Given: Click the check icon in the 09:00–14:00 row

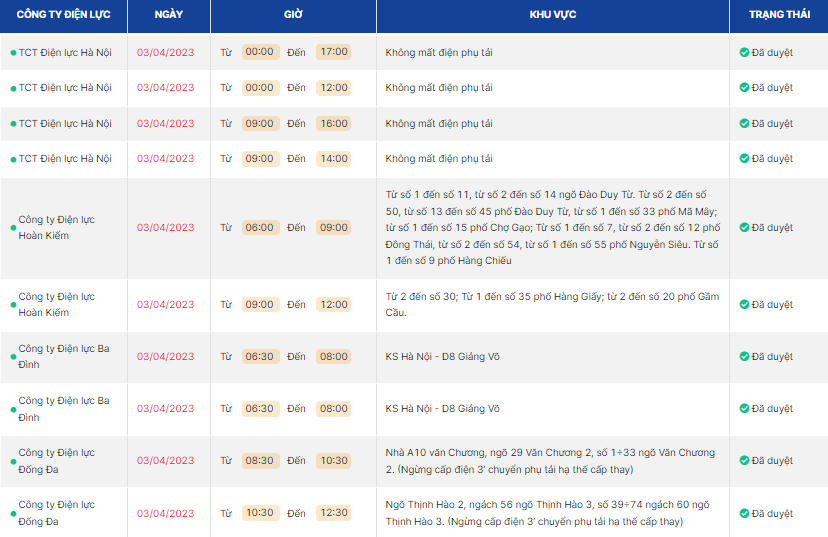Looking at the screenshot, I should tap(744, 158).
